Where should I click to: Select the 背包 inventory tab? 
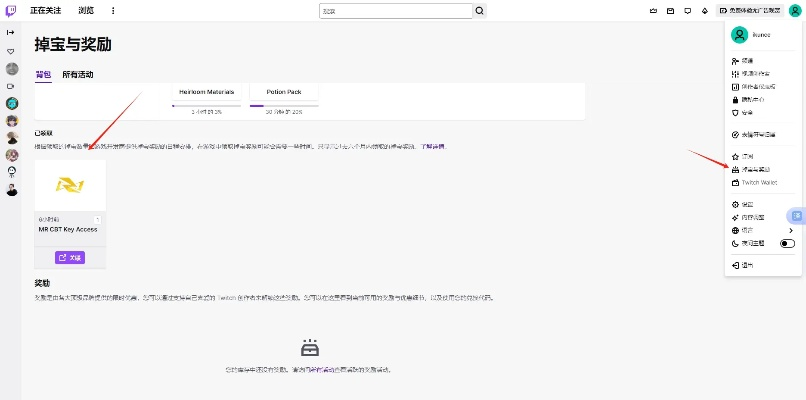[42, 74]
